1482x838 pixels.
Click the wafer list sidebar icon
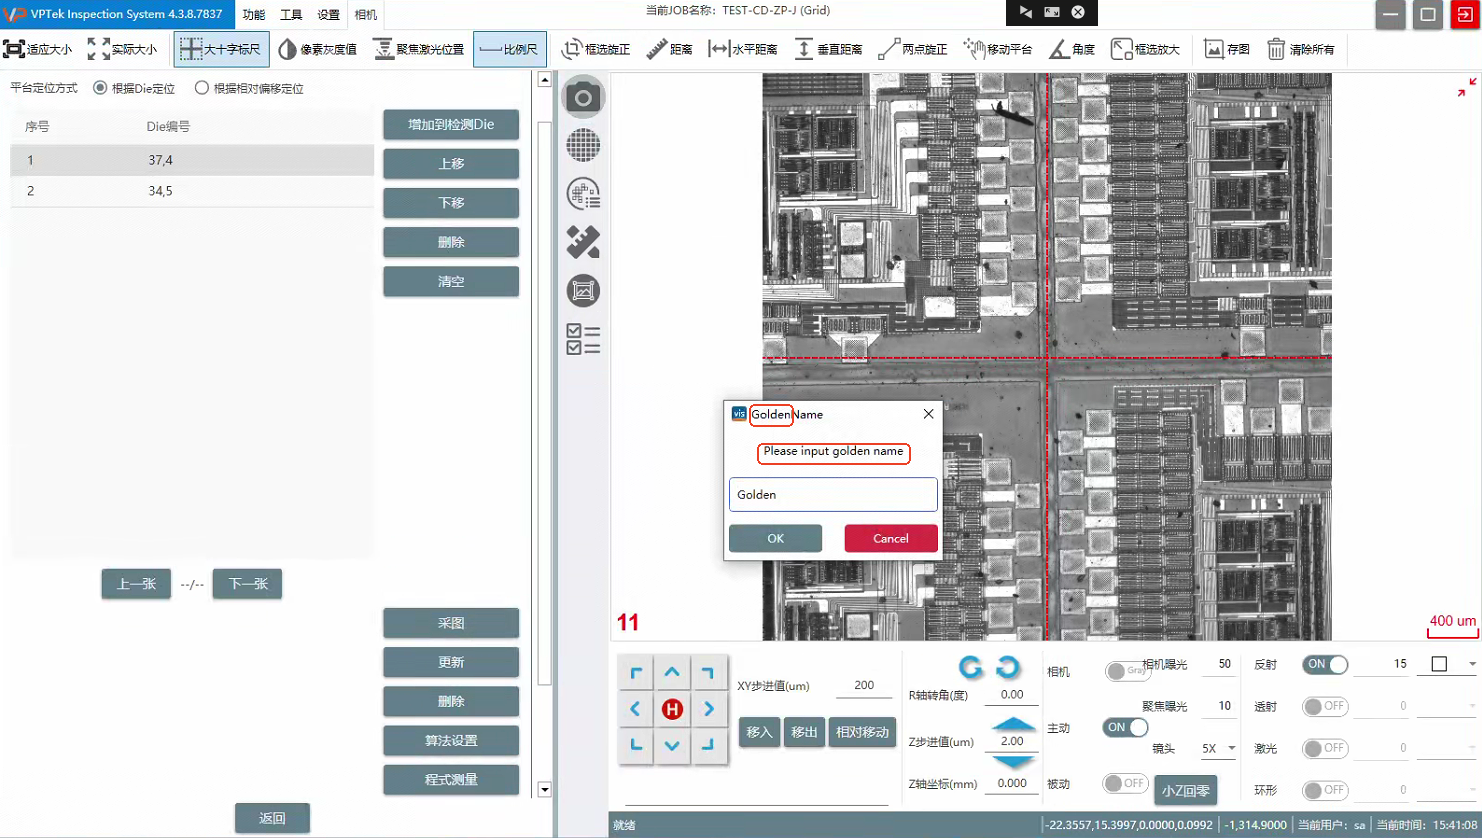[x=583, y=194]
